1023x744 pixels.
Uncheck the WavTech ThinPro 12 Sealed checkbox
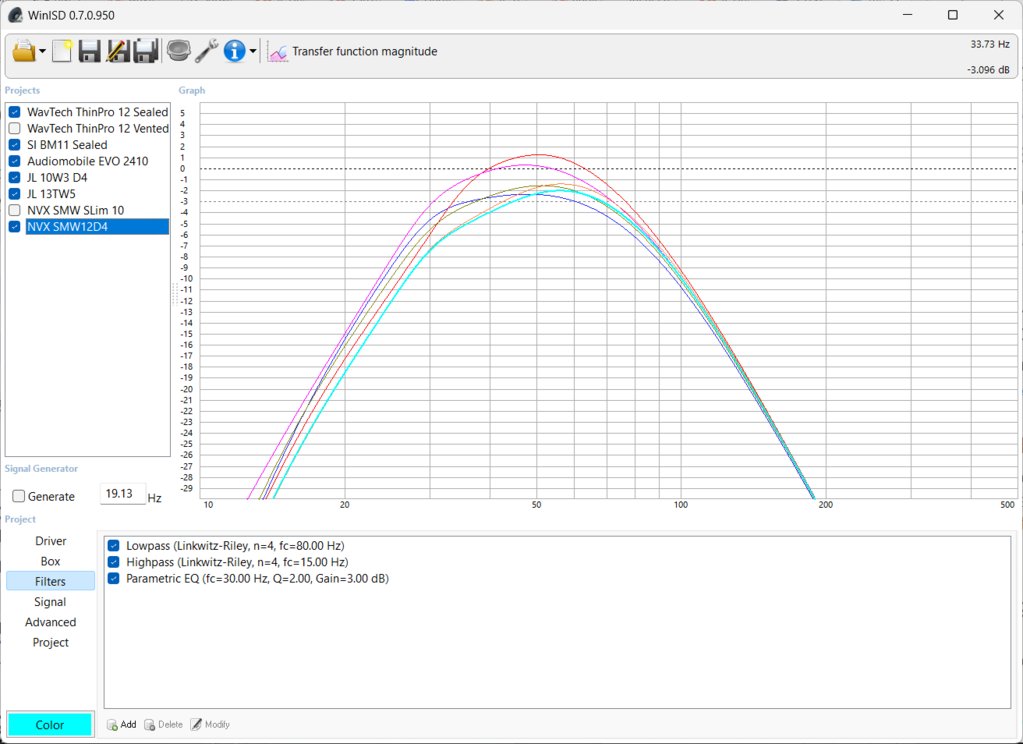14,112
